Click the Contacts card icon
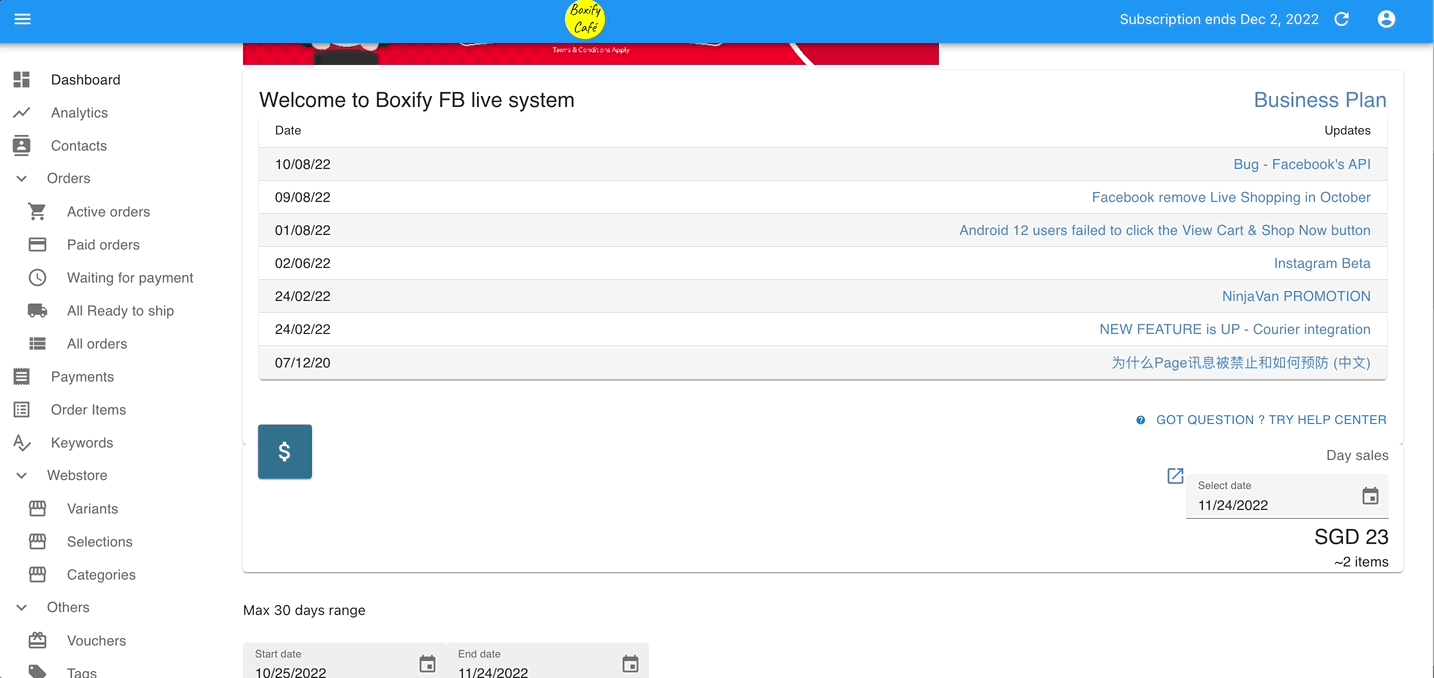Image resolution: width=1434 pixels, height=678 pixels. pyautogui.click(x=22, y=146)
